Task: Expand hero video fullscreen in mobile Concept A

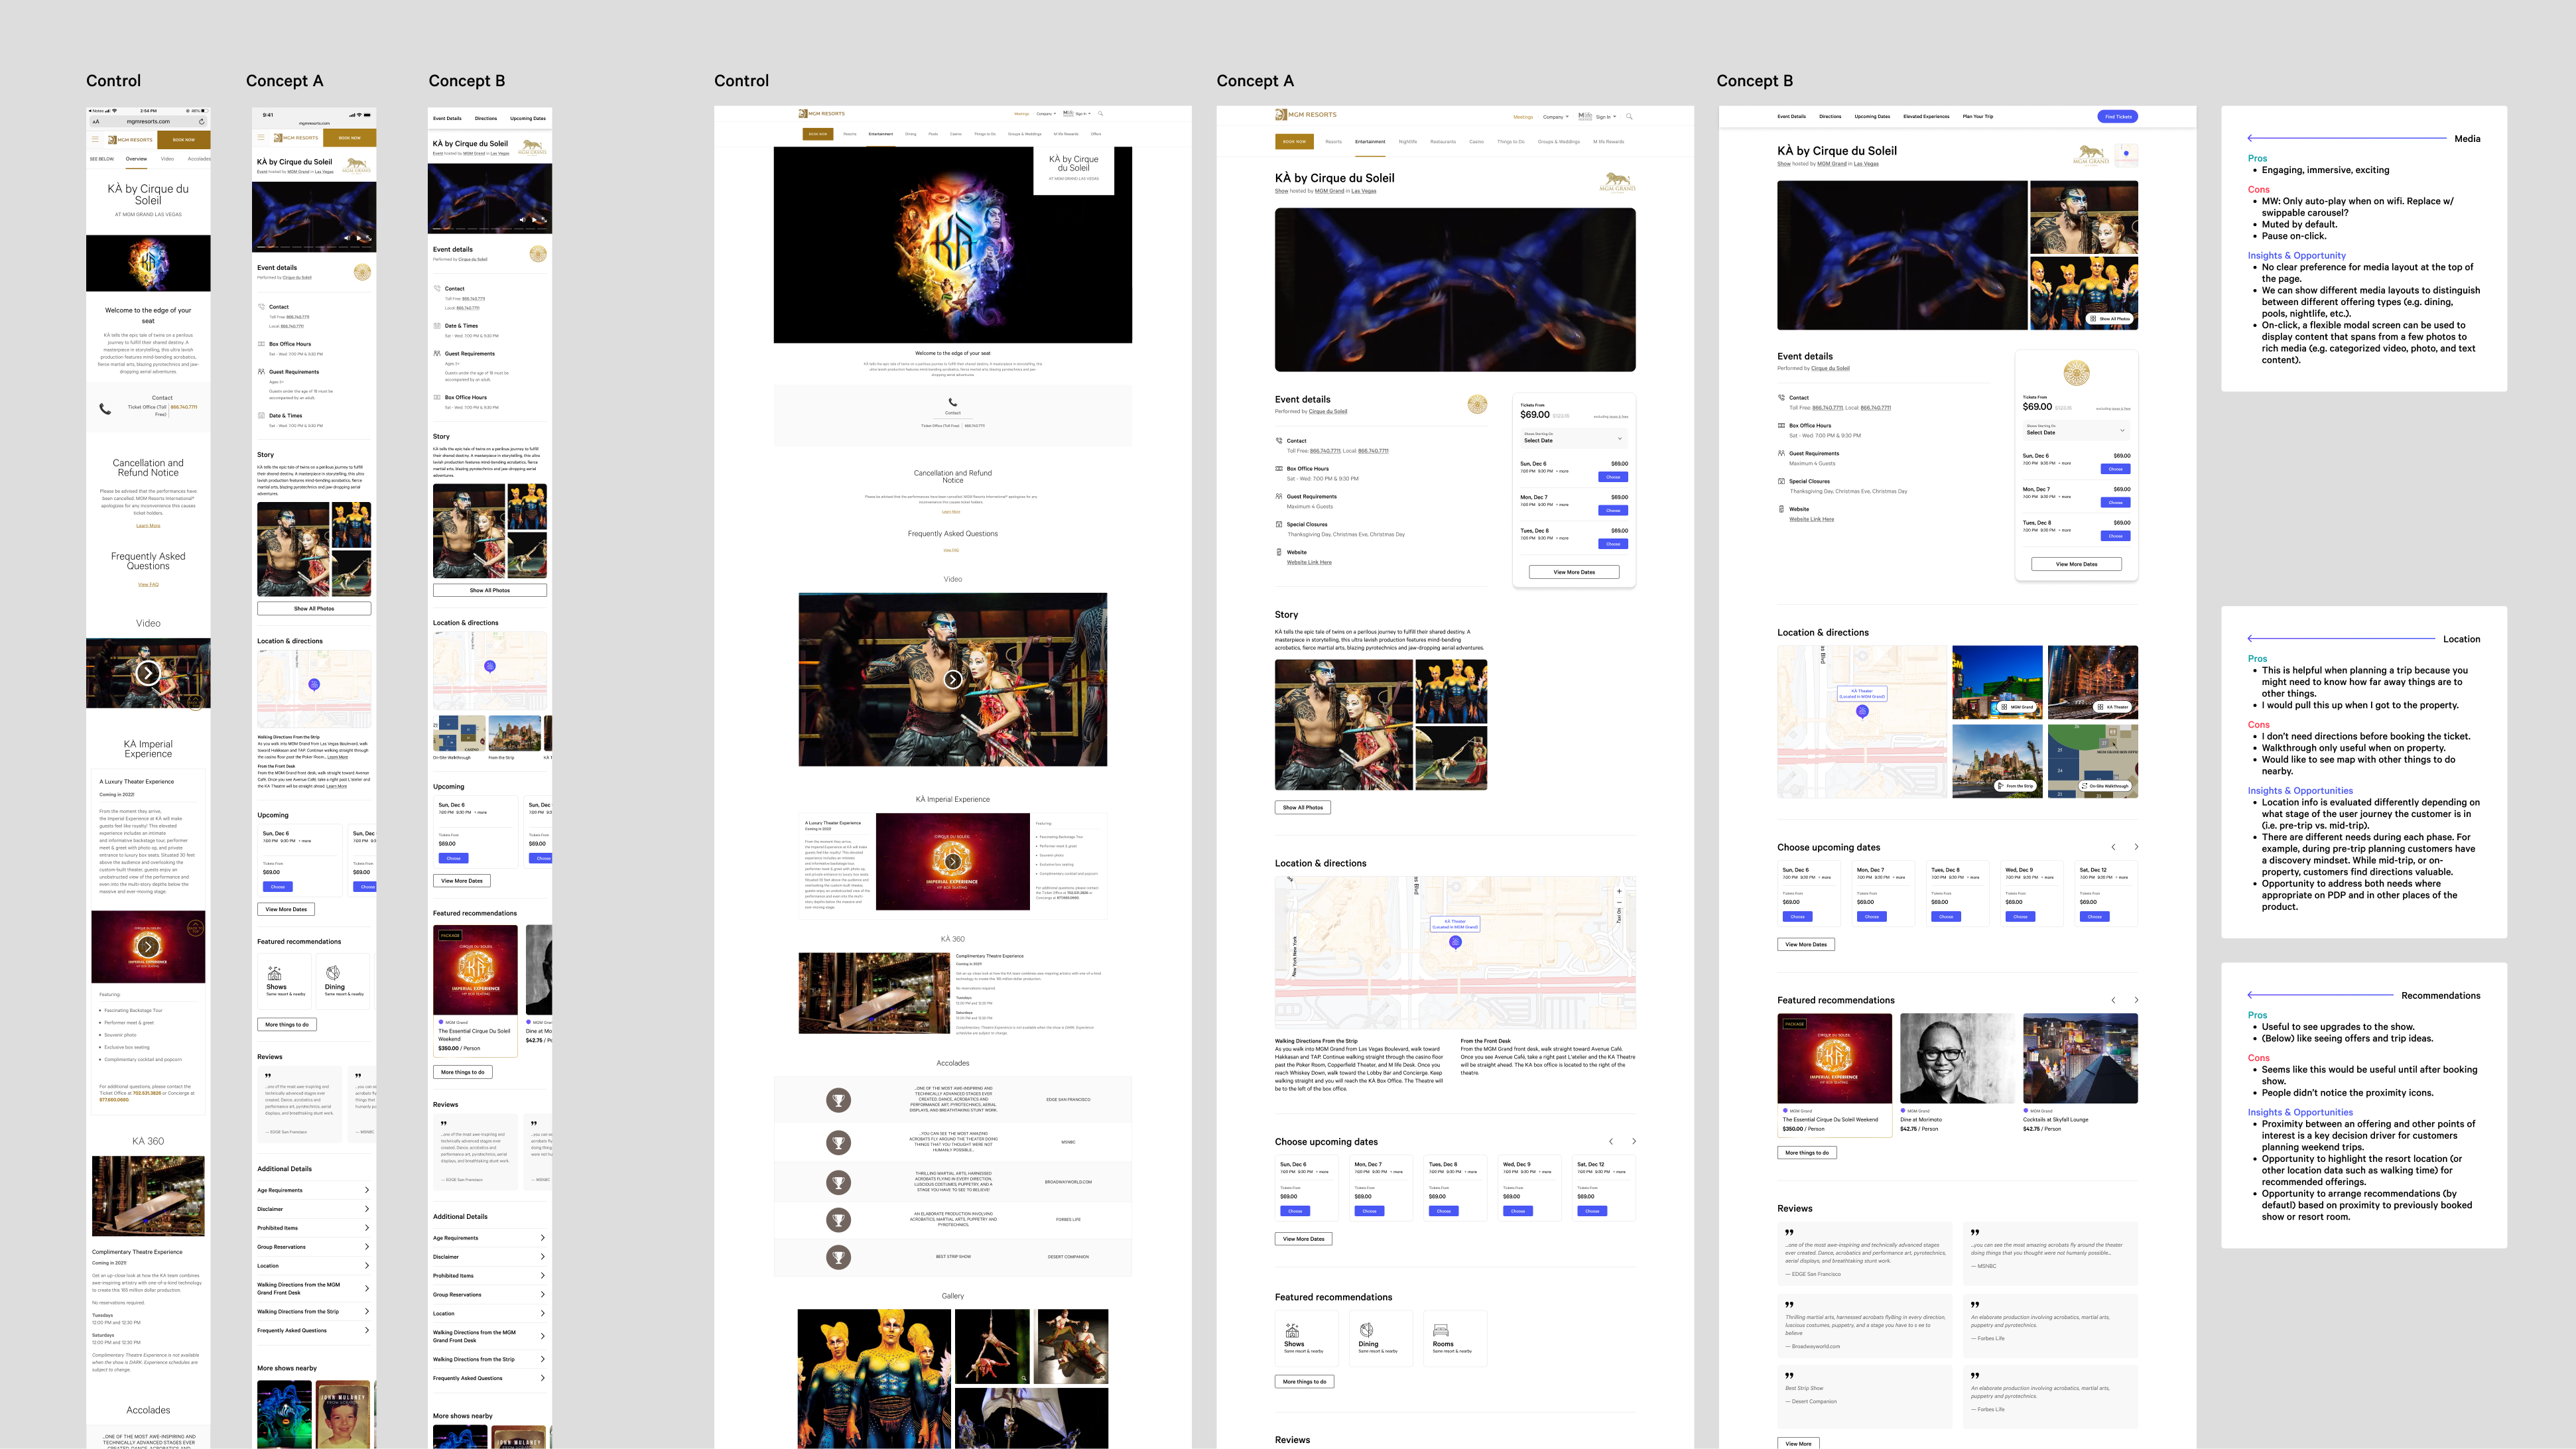Action: 369,238
